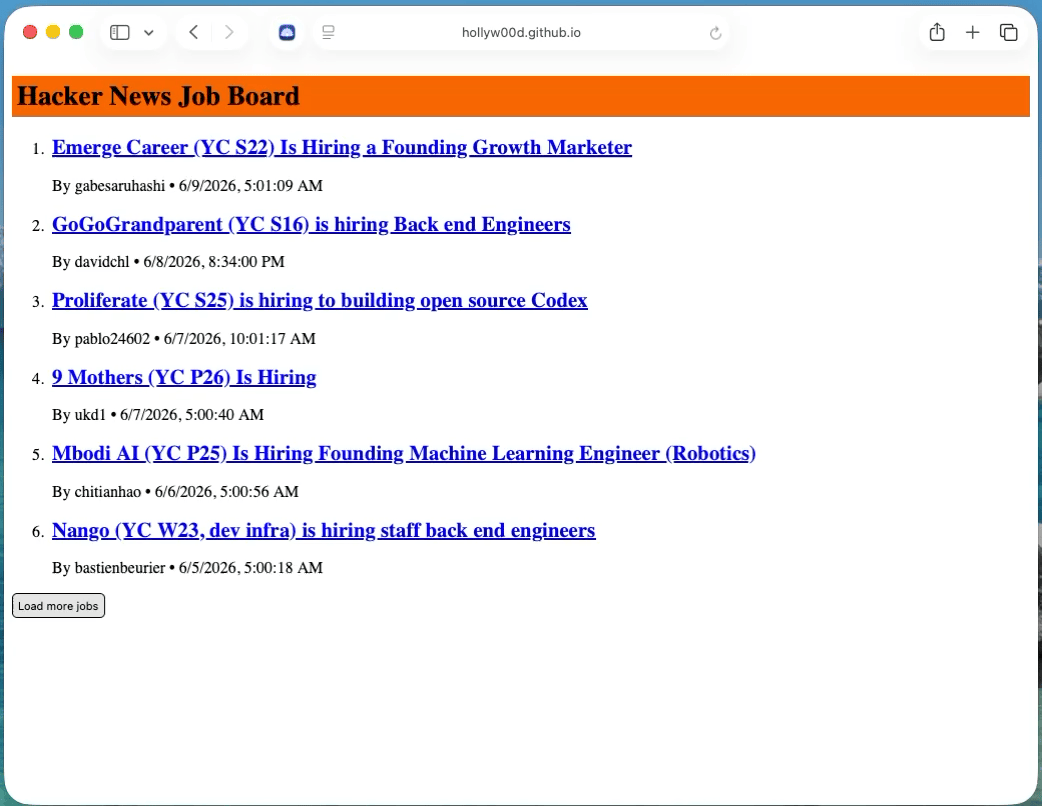This screenshot has height=806, width=1042.
Task: Select the byline 'By davidchl • 6/8/2026, 8:34:00 PM'
Action: tap(168, 262)
